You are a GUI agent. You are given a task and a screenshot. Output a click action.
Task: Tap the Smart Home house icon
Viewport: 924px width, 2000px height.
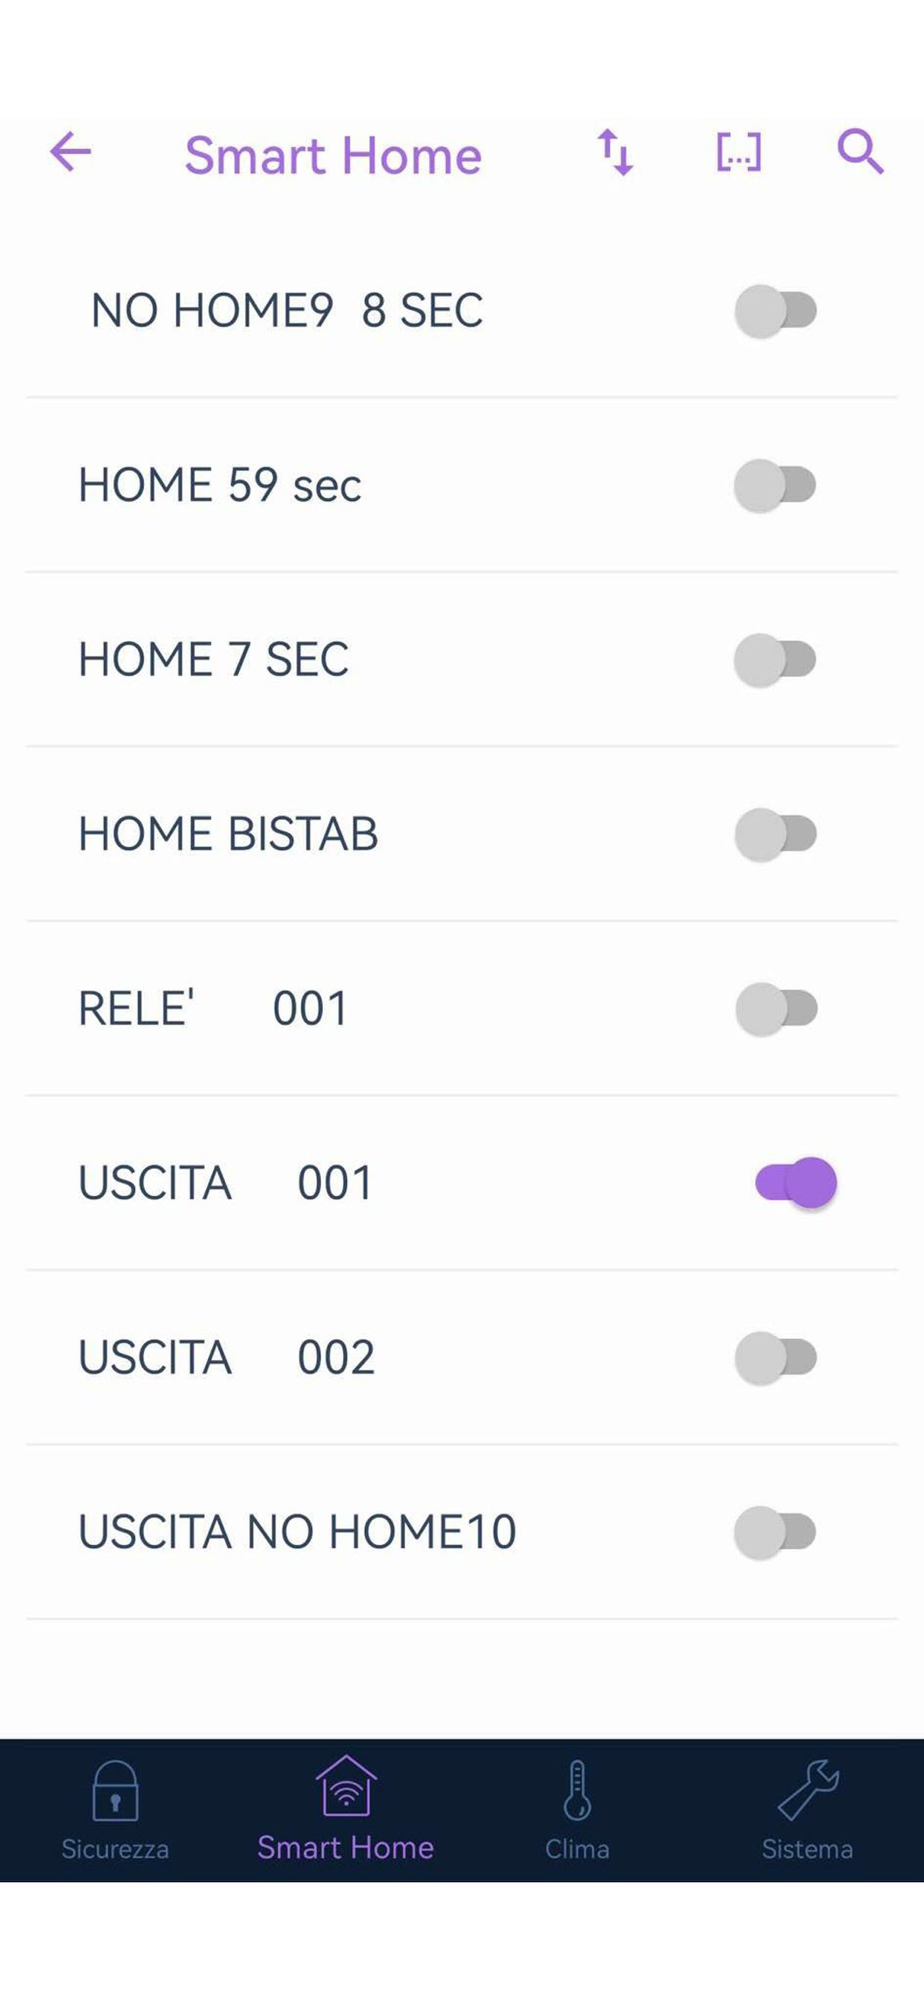(346, 1786)
